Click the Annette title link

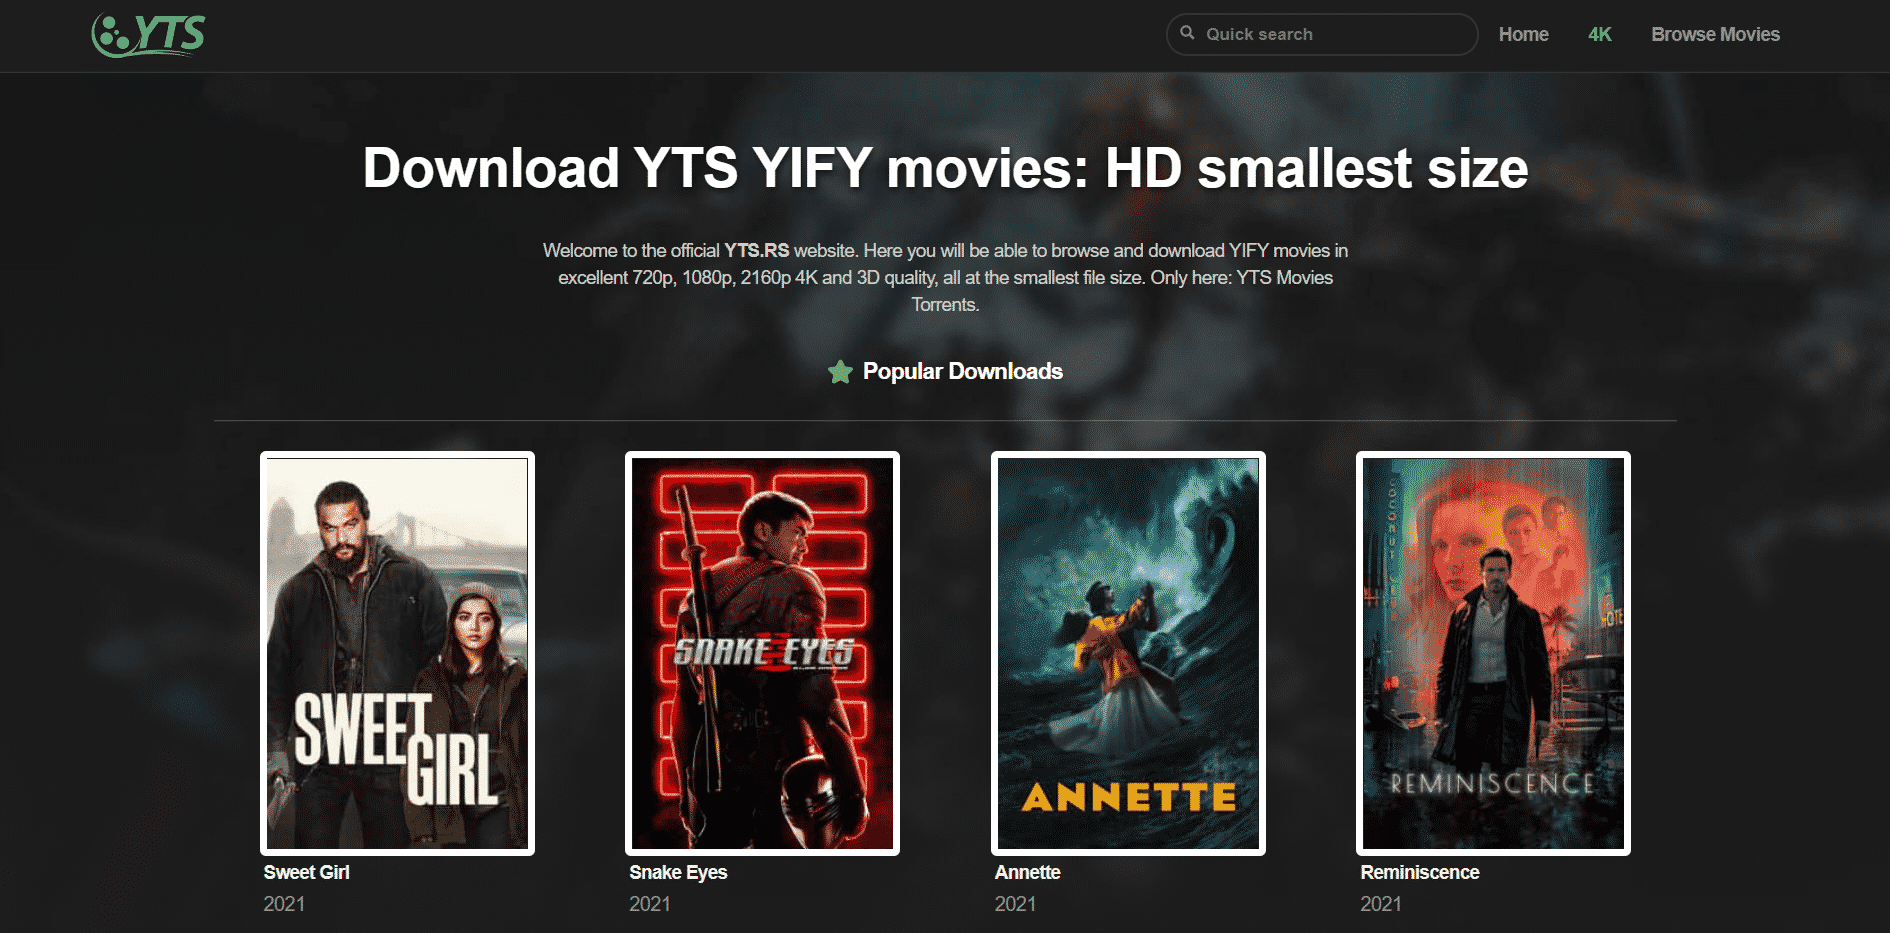1027,872
